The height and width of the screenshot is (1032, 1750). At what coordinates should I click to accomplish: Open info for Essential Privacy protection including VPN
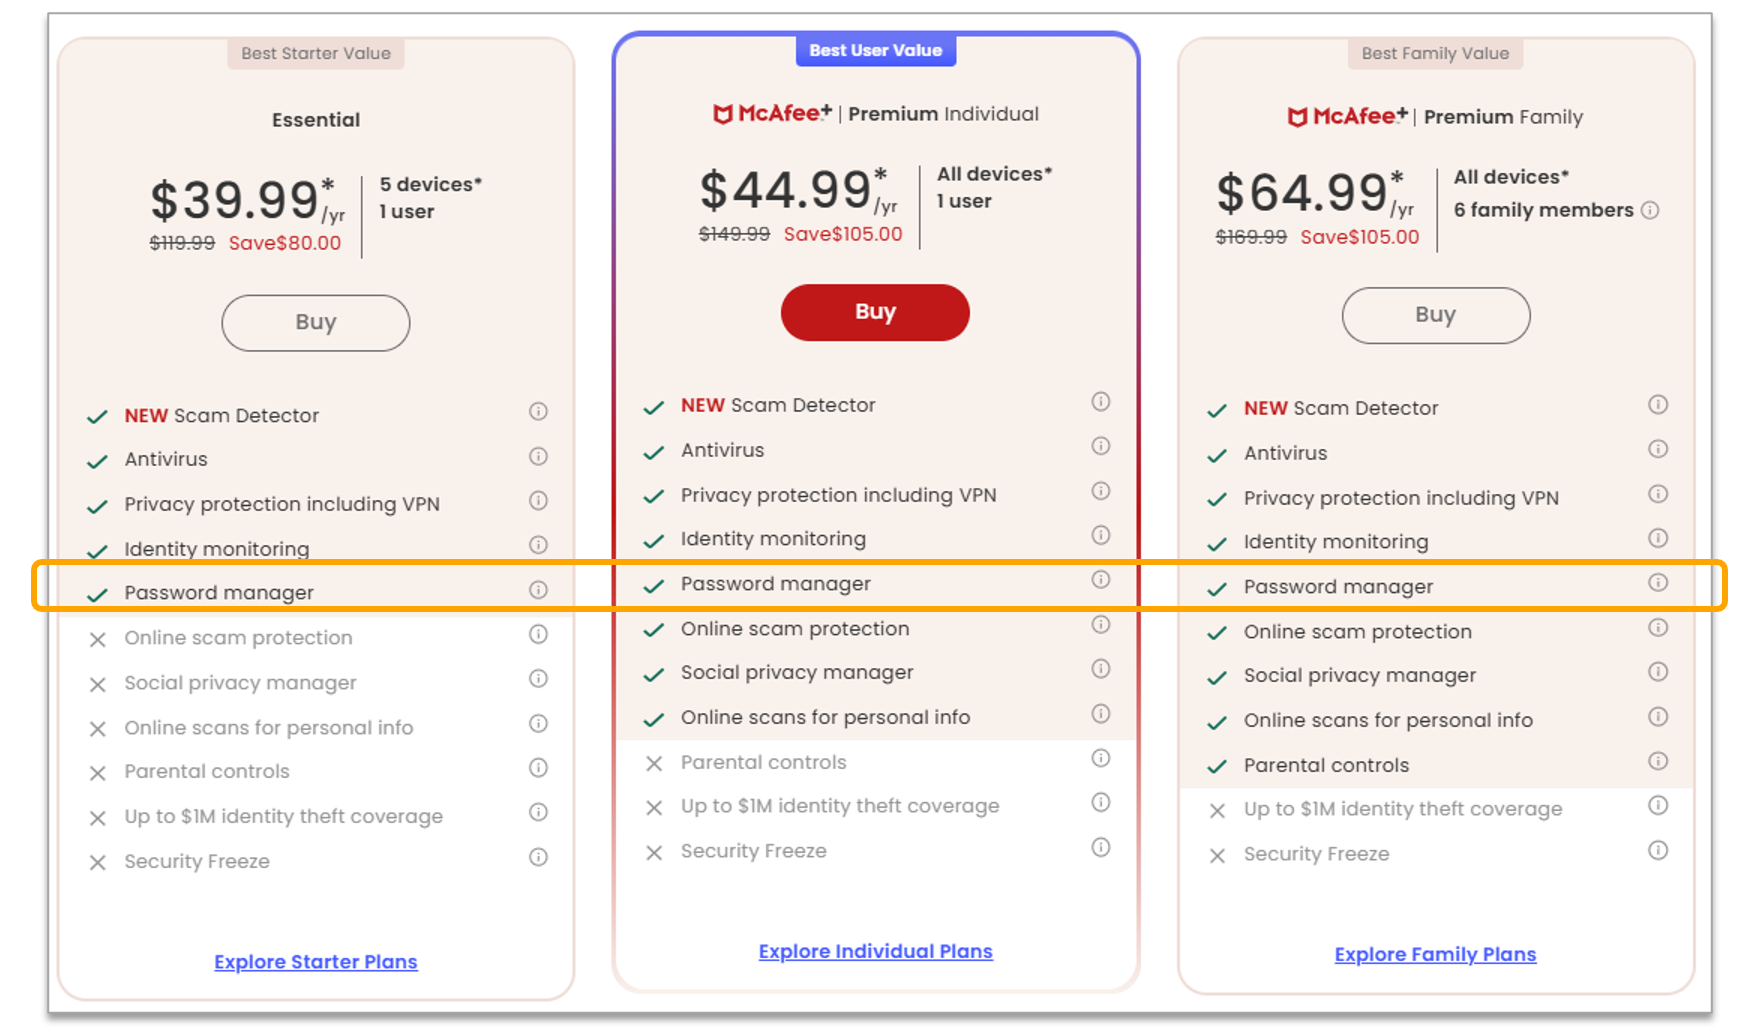pyautogui.click(x=538, y=500)
